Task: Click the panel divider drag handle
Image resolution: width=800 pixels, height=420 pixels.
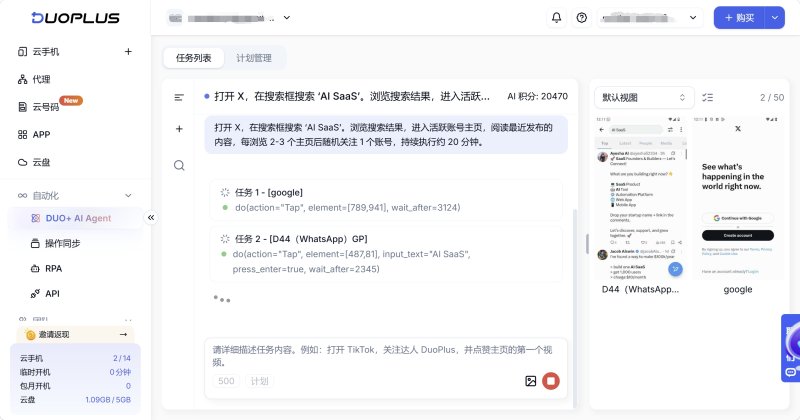Action: [x=587, y=244]
